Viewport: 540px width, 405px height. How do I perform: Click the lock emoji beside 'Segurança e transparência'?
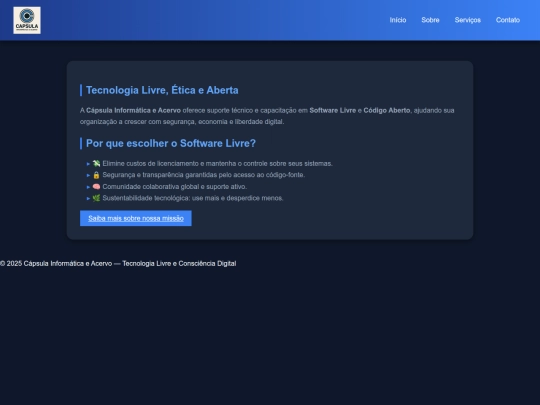click(x=96, y=175)
